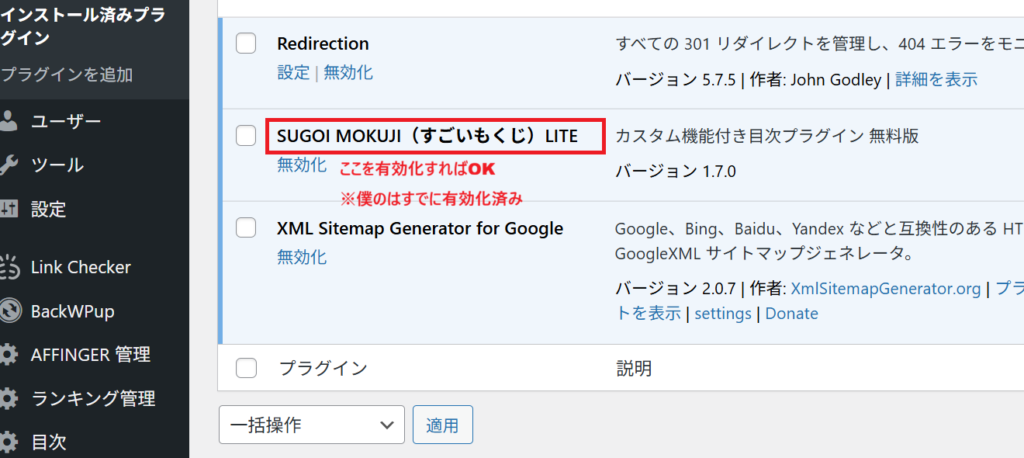
Task: Click the ランキング管理 gear icon
Action: (x=9, y=398)
